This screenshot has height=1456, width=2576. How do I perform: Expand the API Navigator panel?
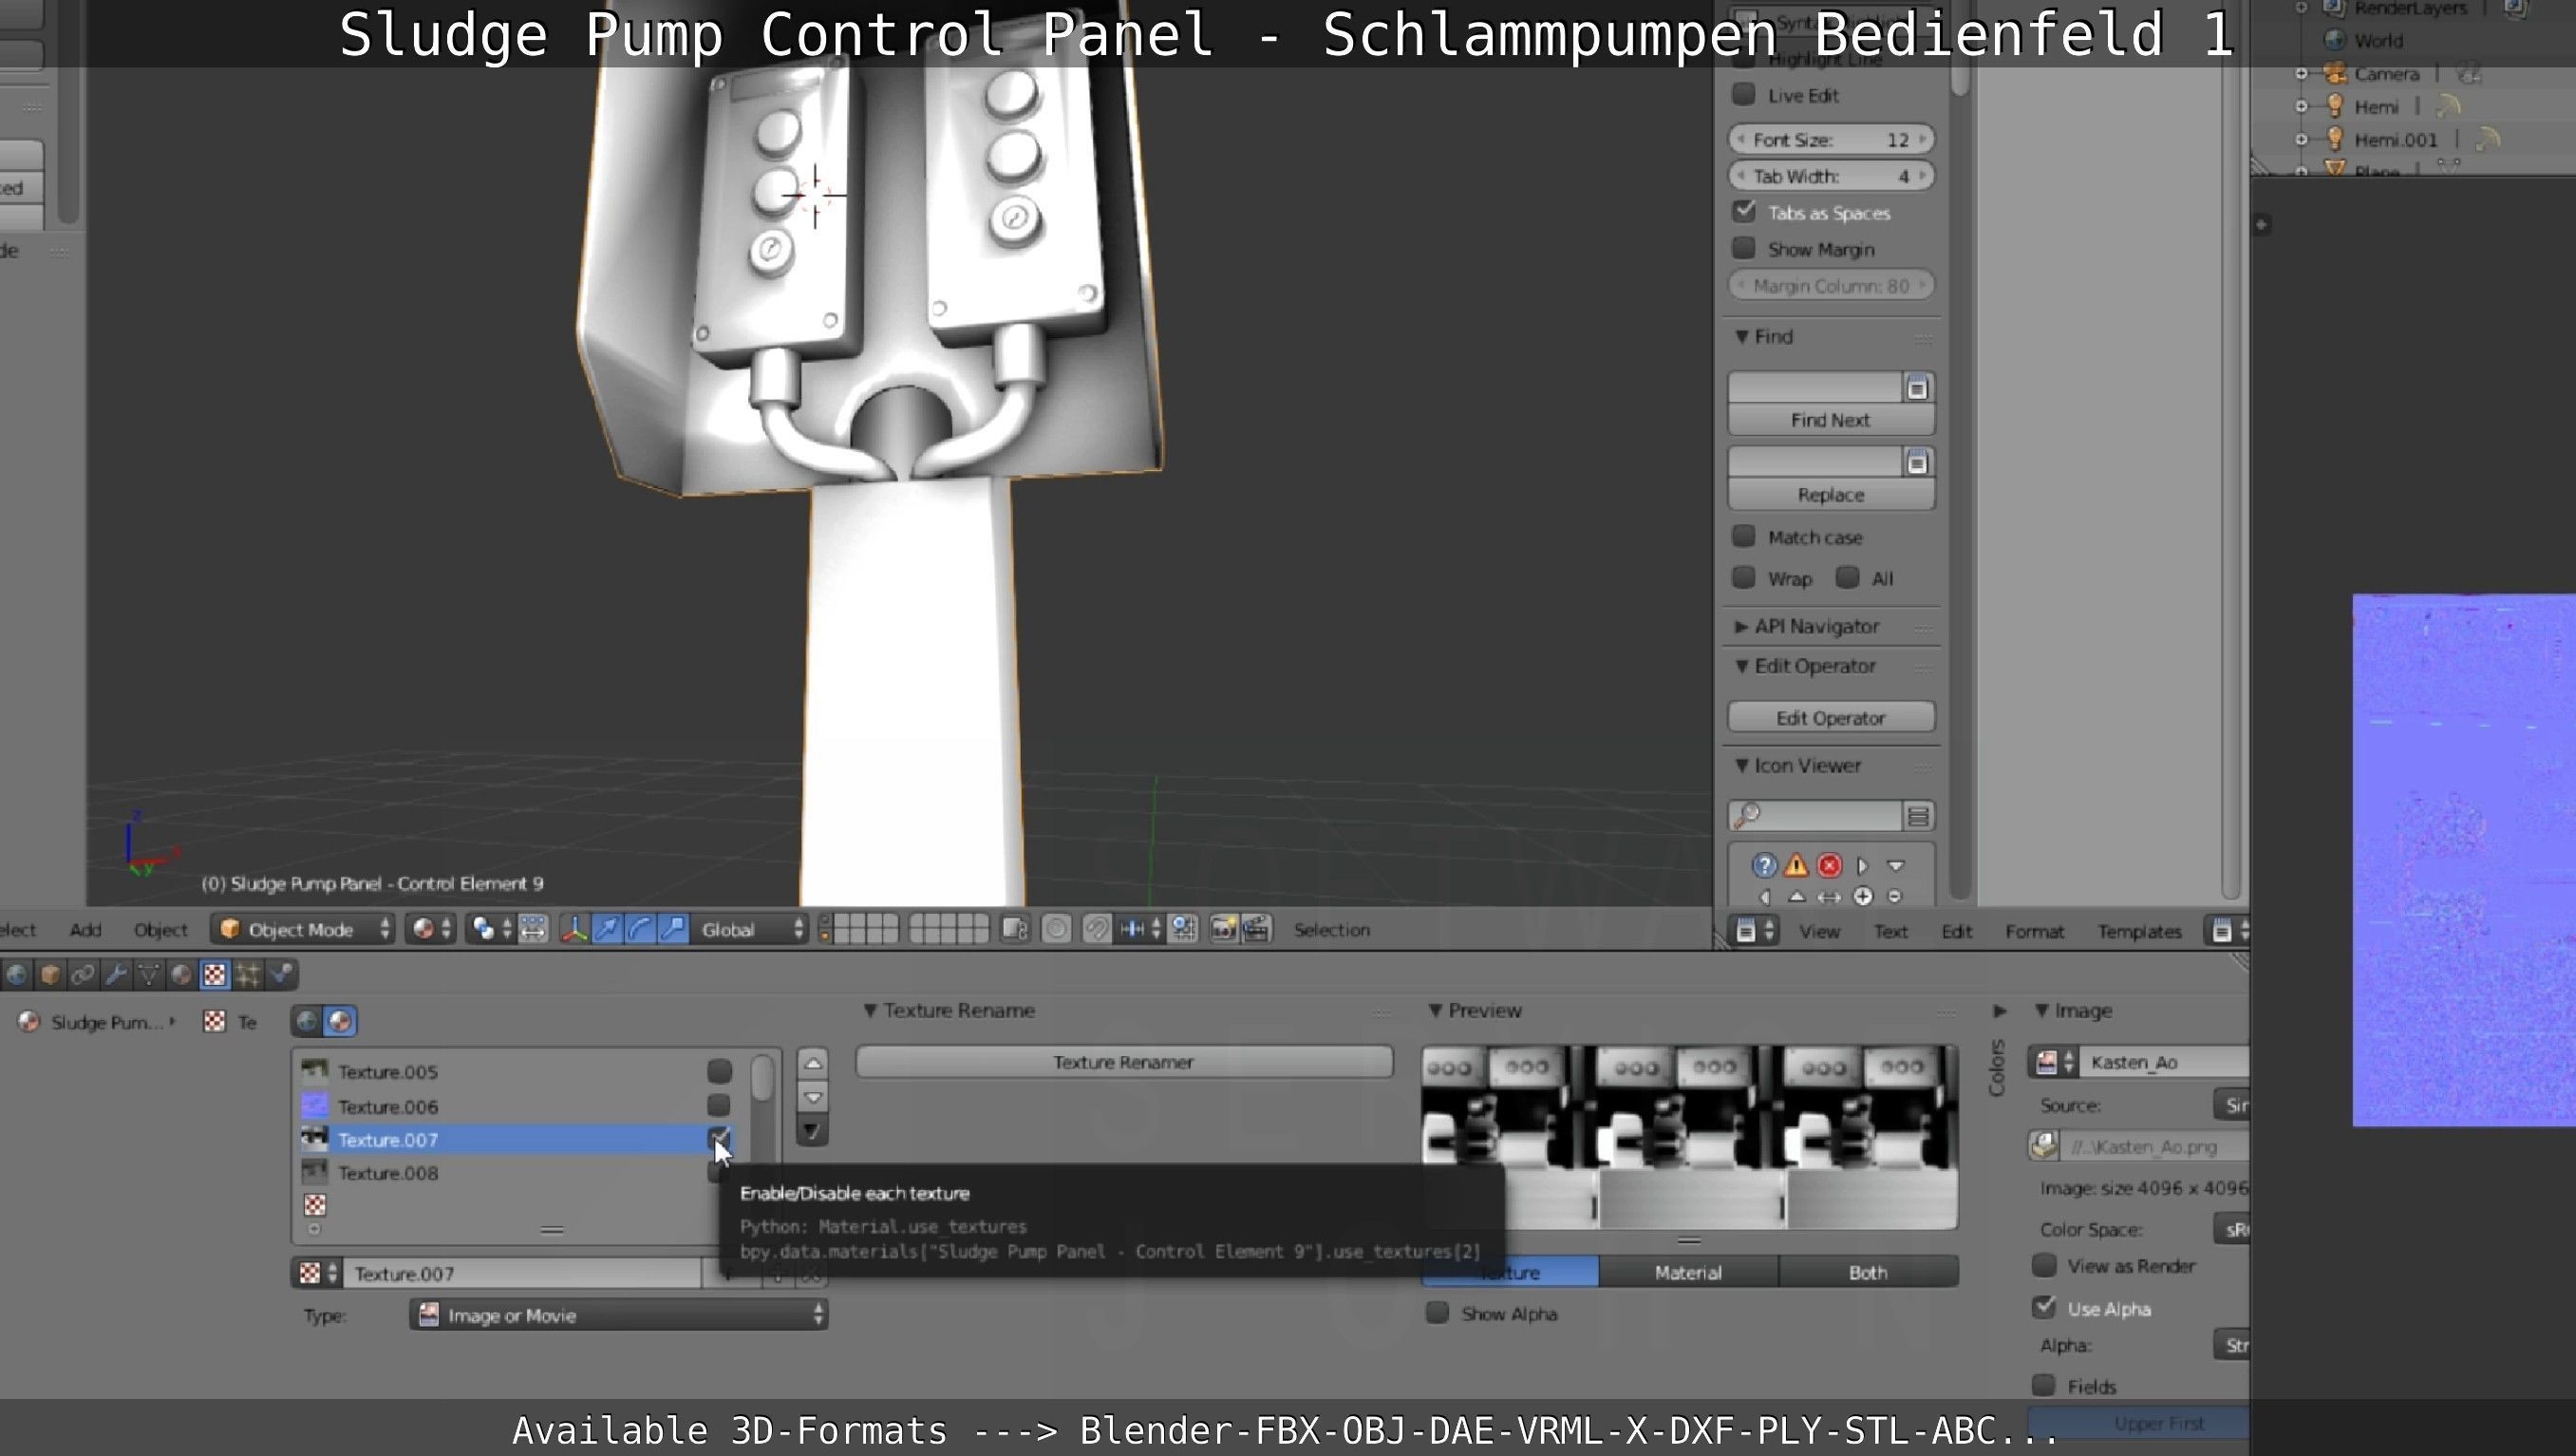click(1815, 626)
